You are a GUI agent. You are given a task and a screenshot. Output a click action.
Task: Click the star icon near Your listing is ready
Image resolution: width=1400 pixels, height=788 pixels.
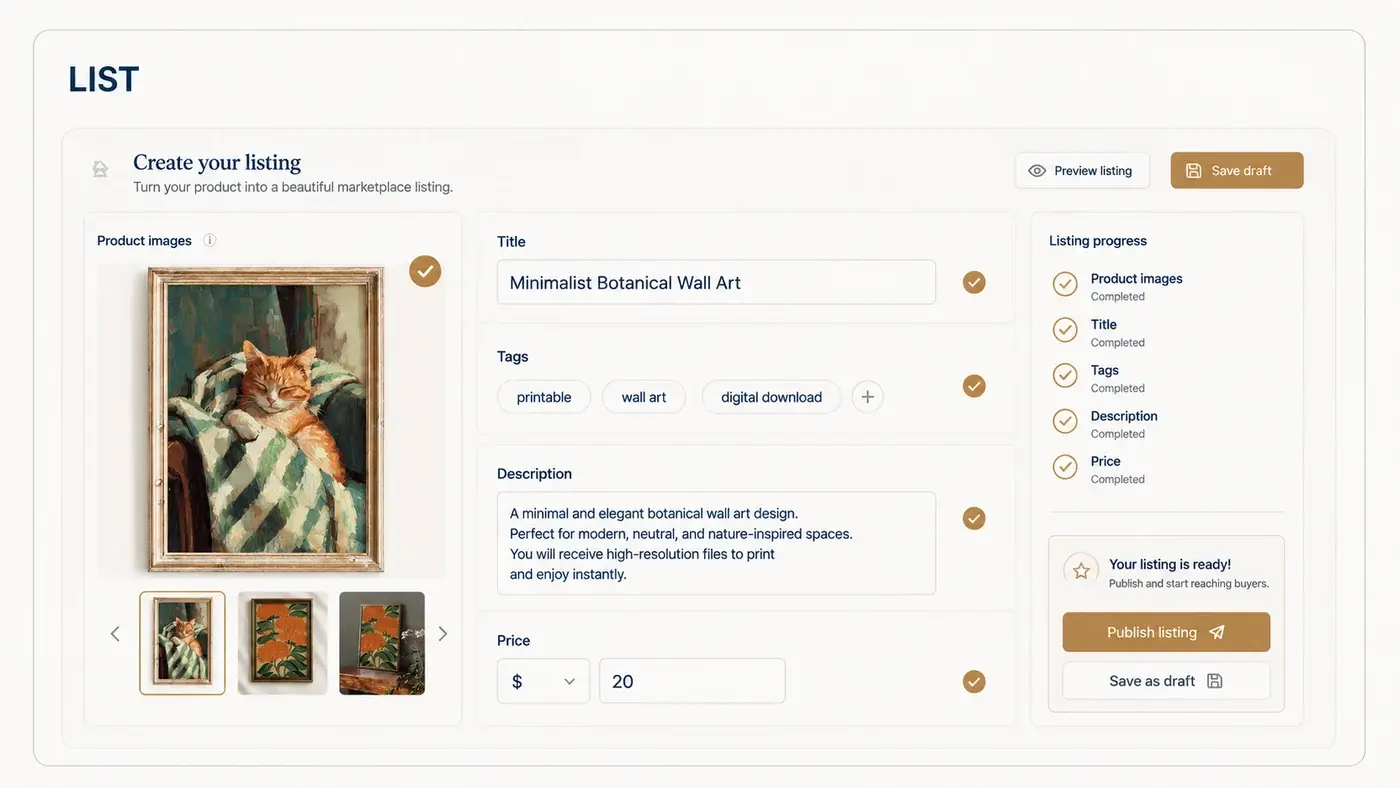point(1081,571)
